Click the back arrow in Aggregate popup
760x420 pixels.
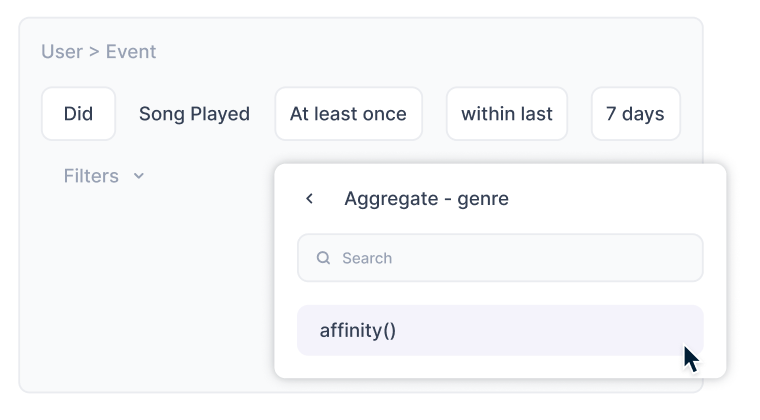tap(310, 199)
